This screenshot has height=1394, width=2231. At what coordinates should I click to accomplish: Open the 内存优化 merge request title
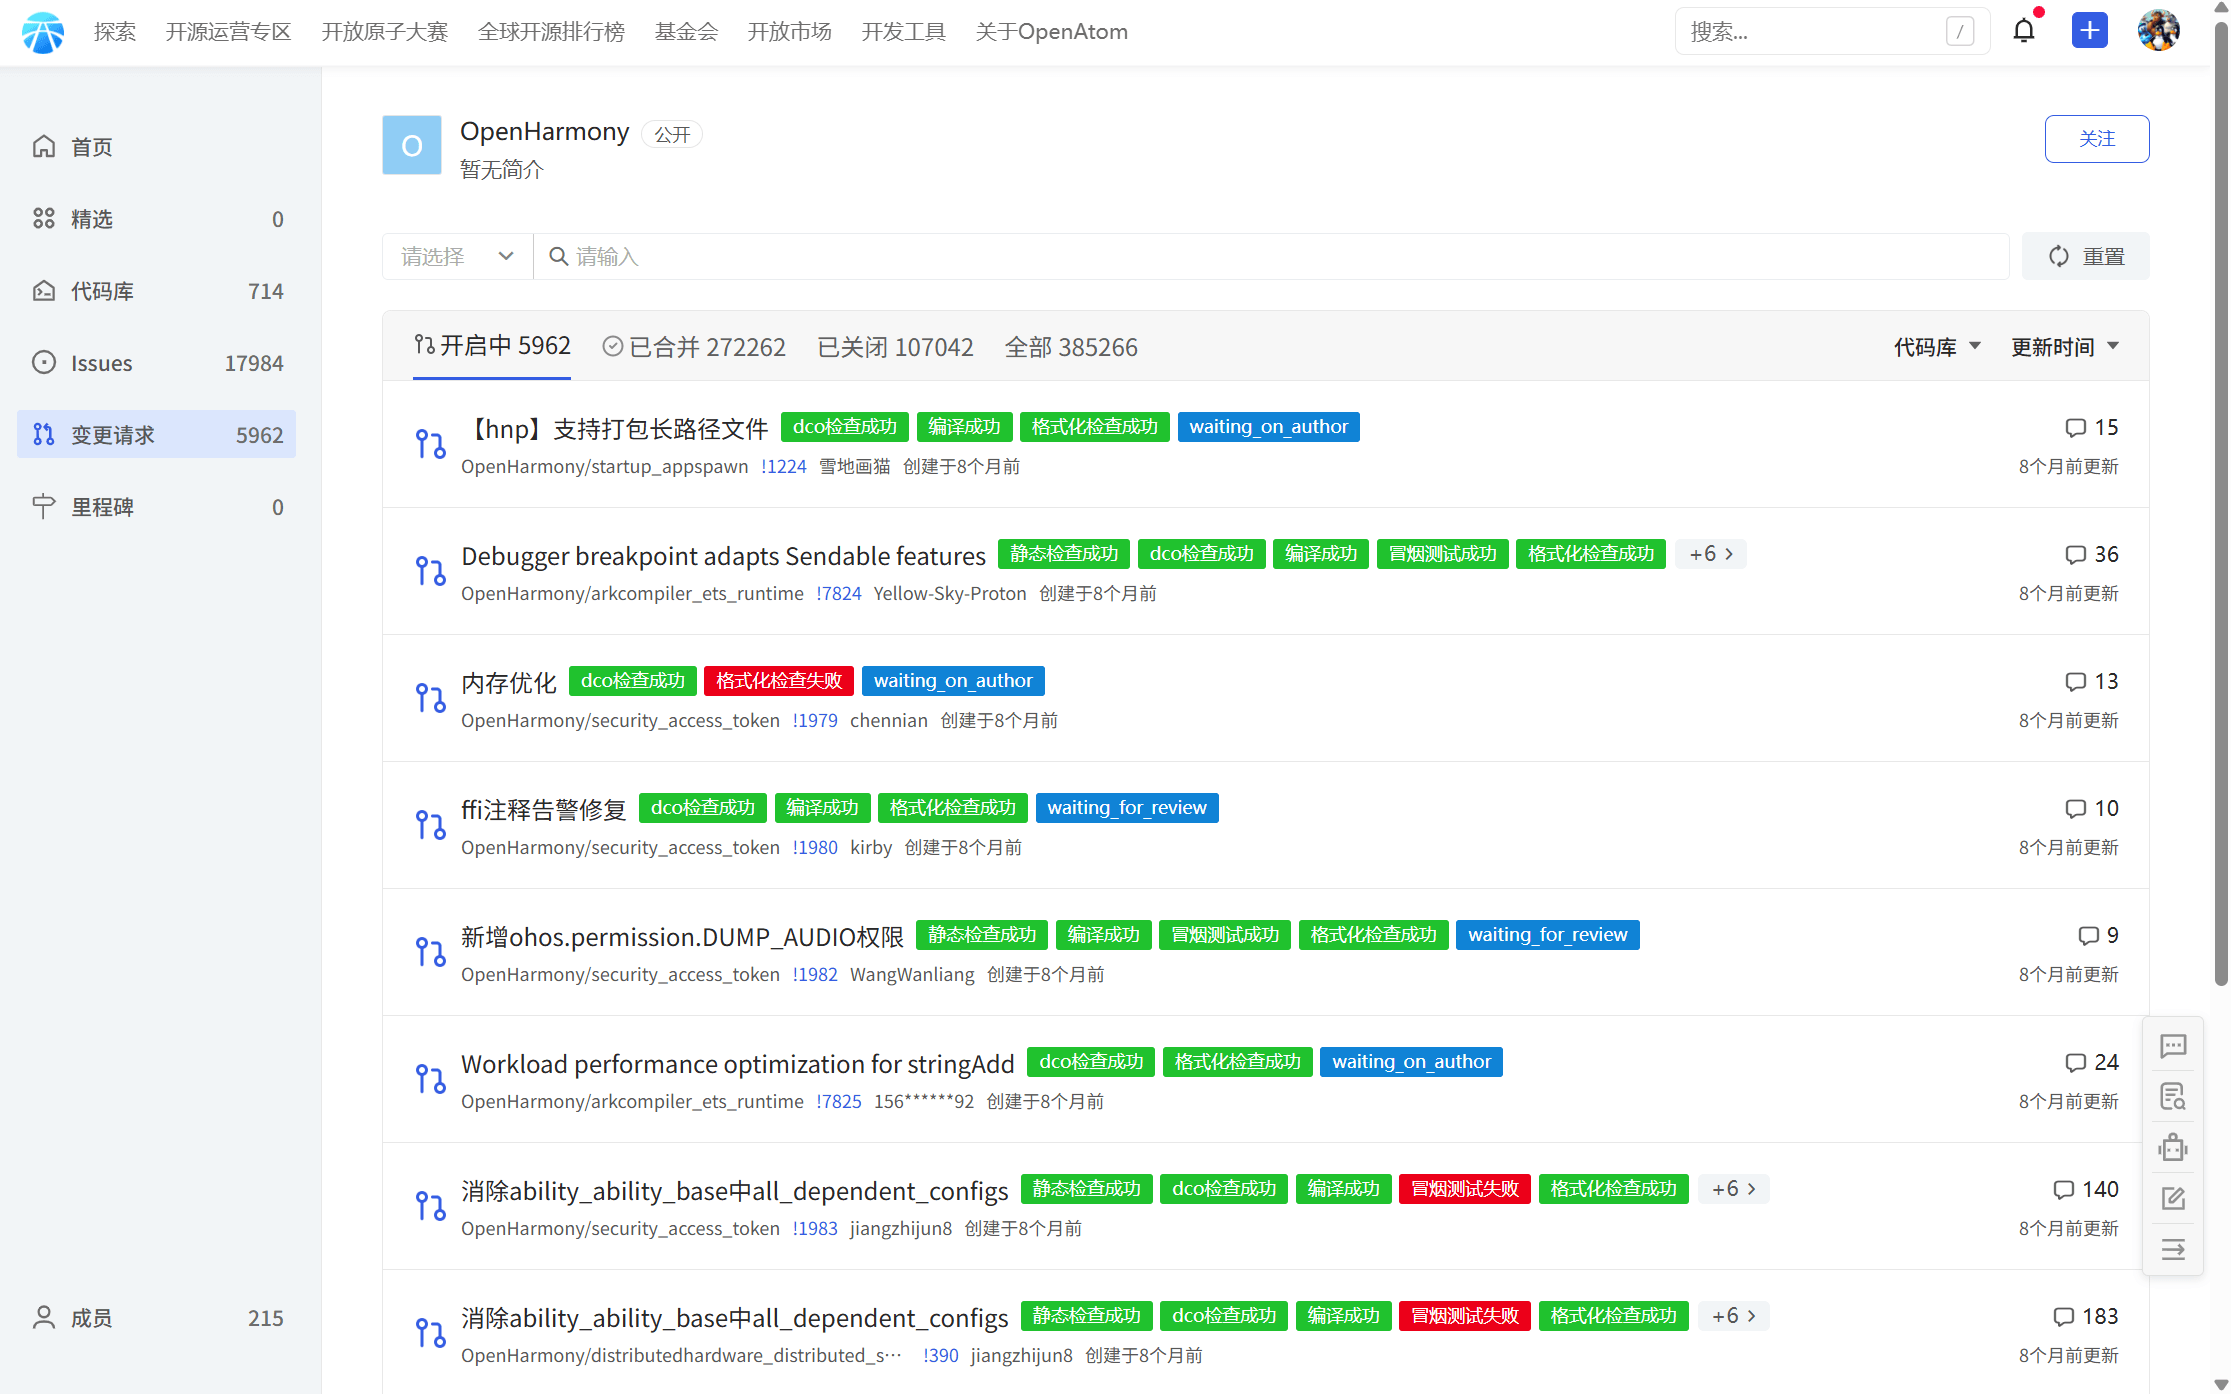point(509,683)
